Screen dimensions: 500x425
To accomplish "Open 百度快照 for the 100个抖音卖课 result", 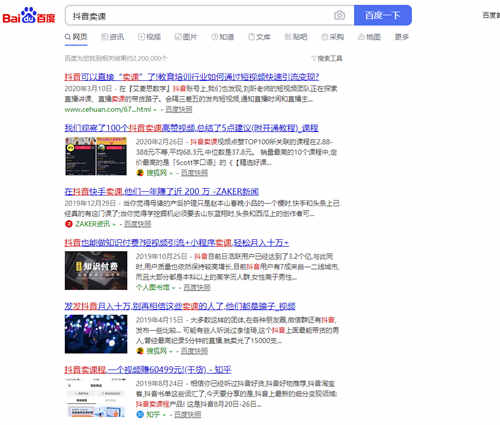I will point(194,173).
